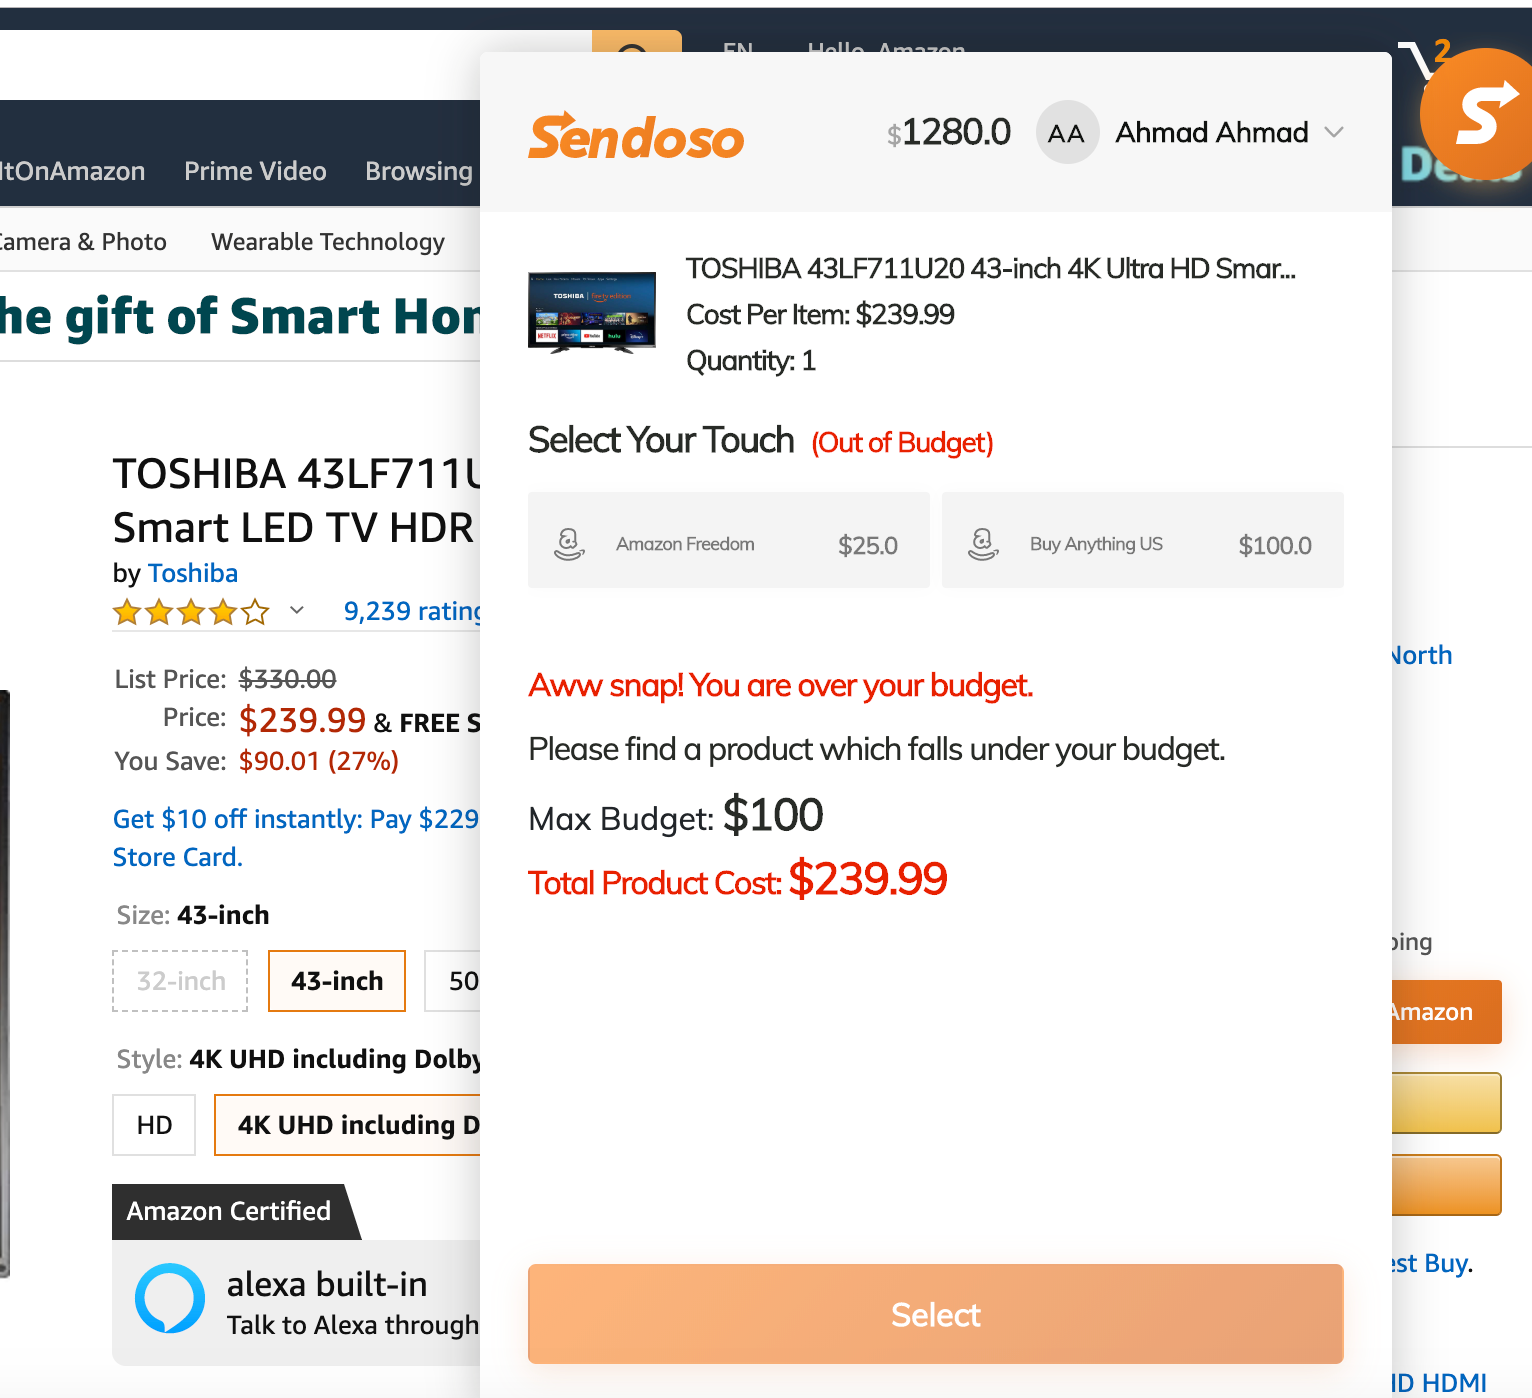Image resolution: width=1532 pixels, height=1398 pixels.
Task: Click the Sendoso logo in the panel
Action: (x=636, y=136)
